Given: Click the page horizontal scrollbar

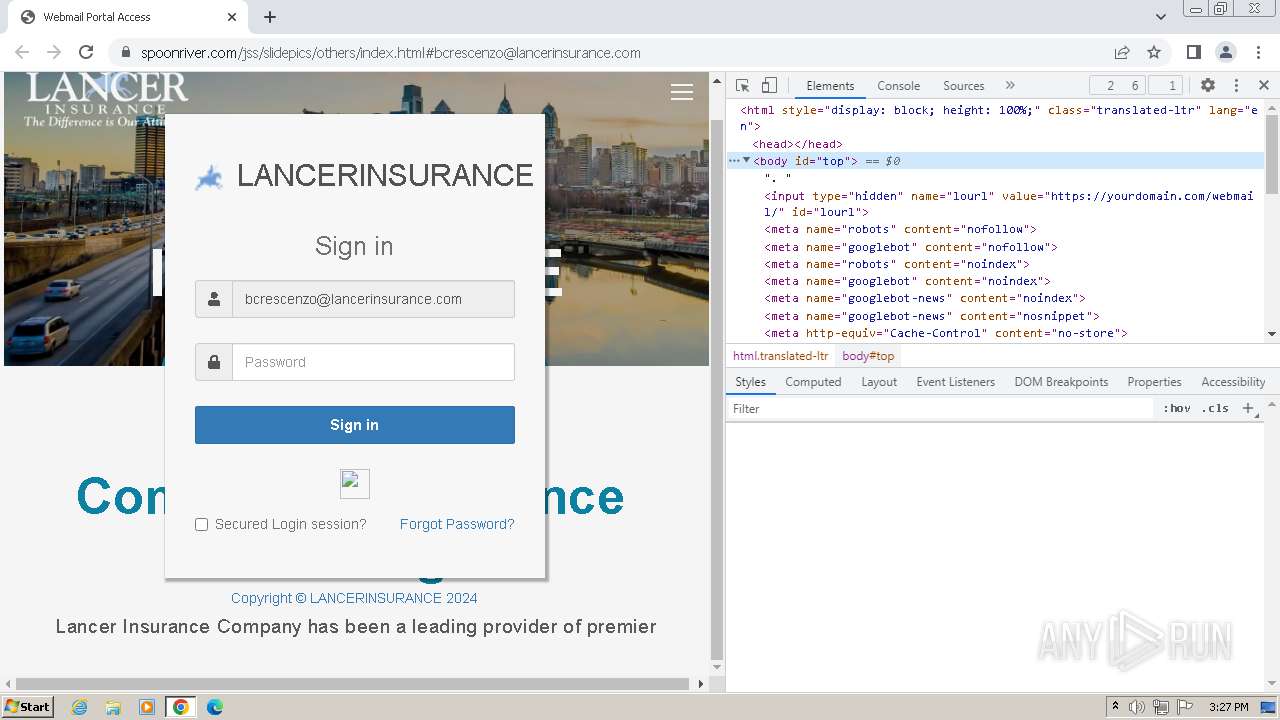Looking at the screenshot, I should pyautogui.click(x=352, y=684).
